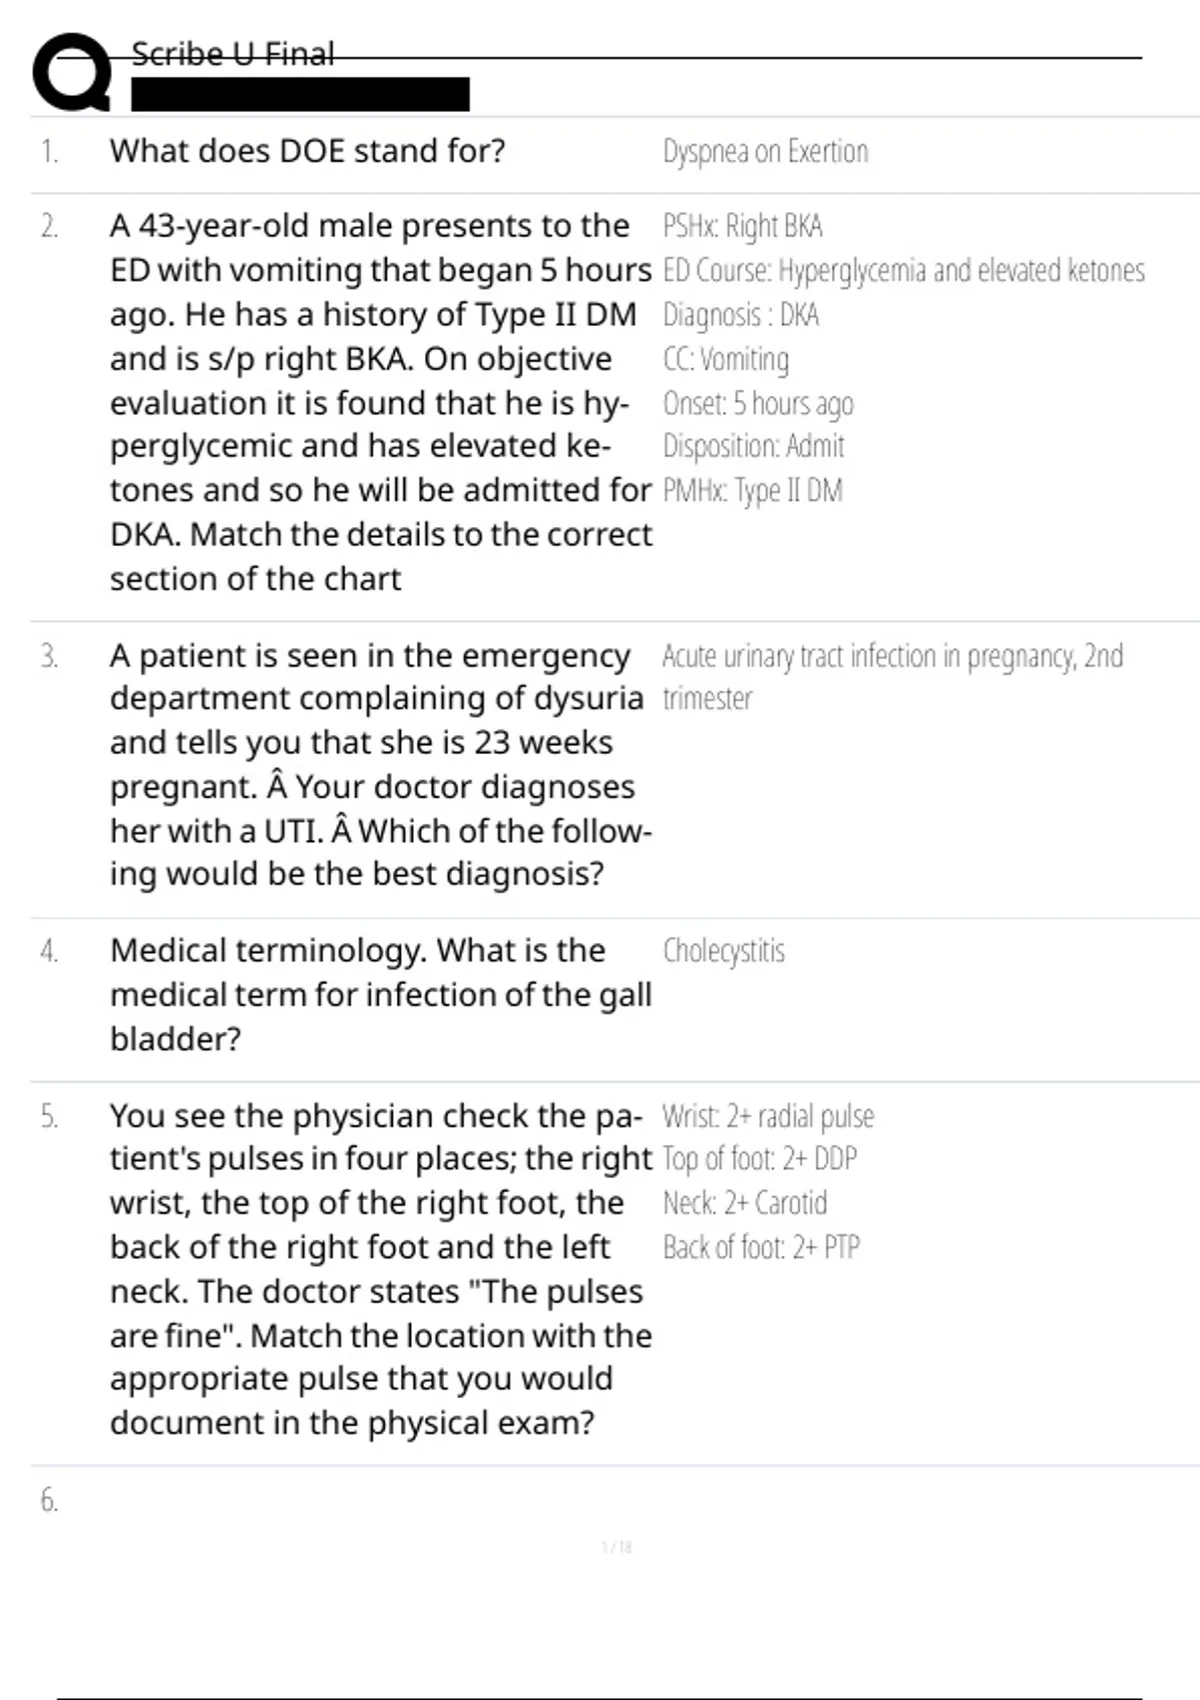Click the answer 'Dyspnea on Exertion'
This screenshot has width=1200, height=1700.
(765, 151)
